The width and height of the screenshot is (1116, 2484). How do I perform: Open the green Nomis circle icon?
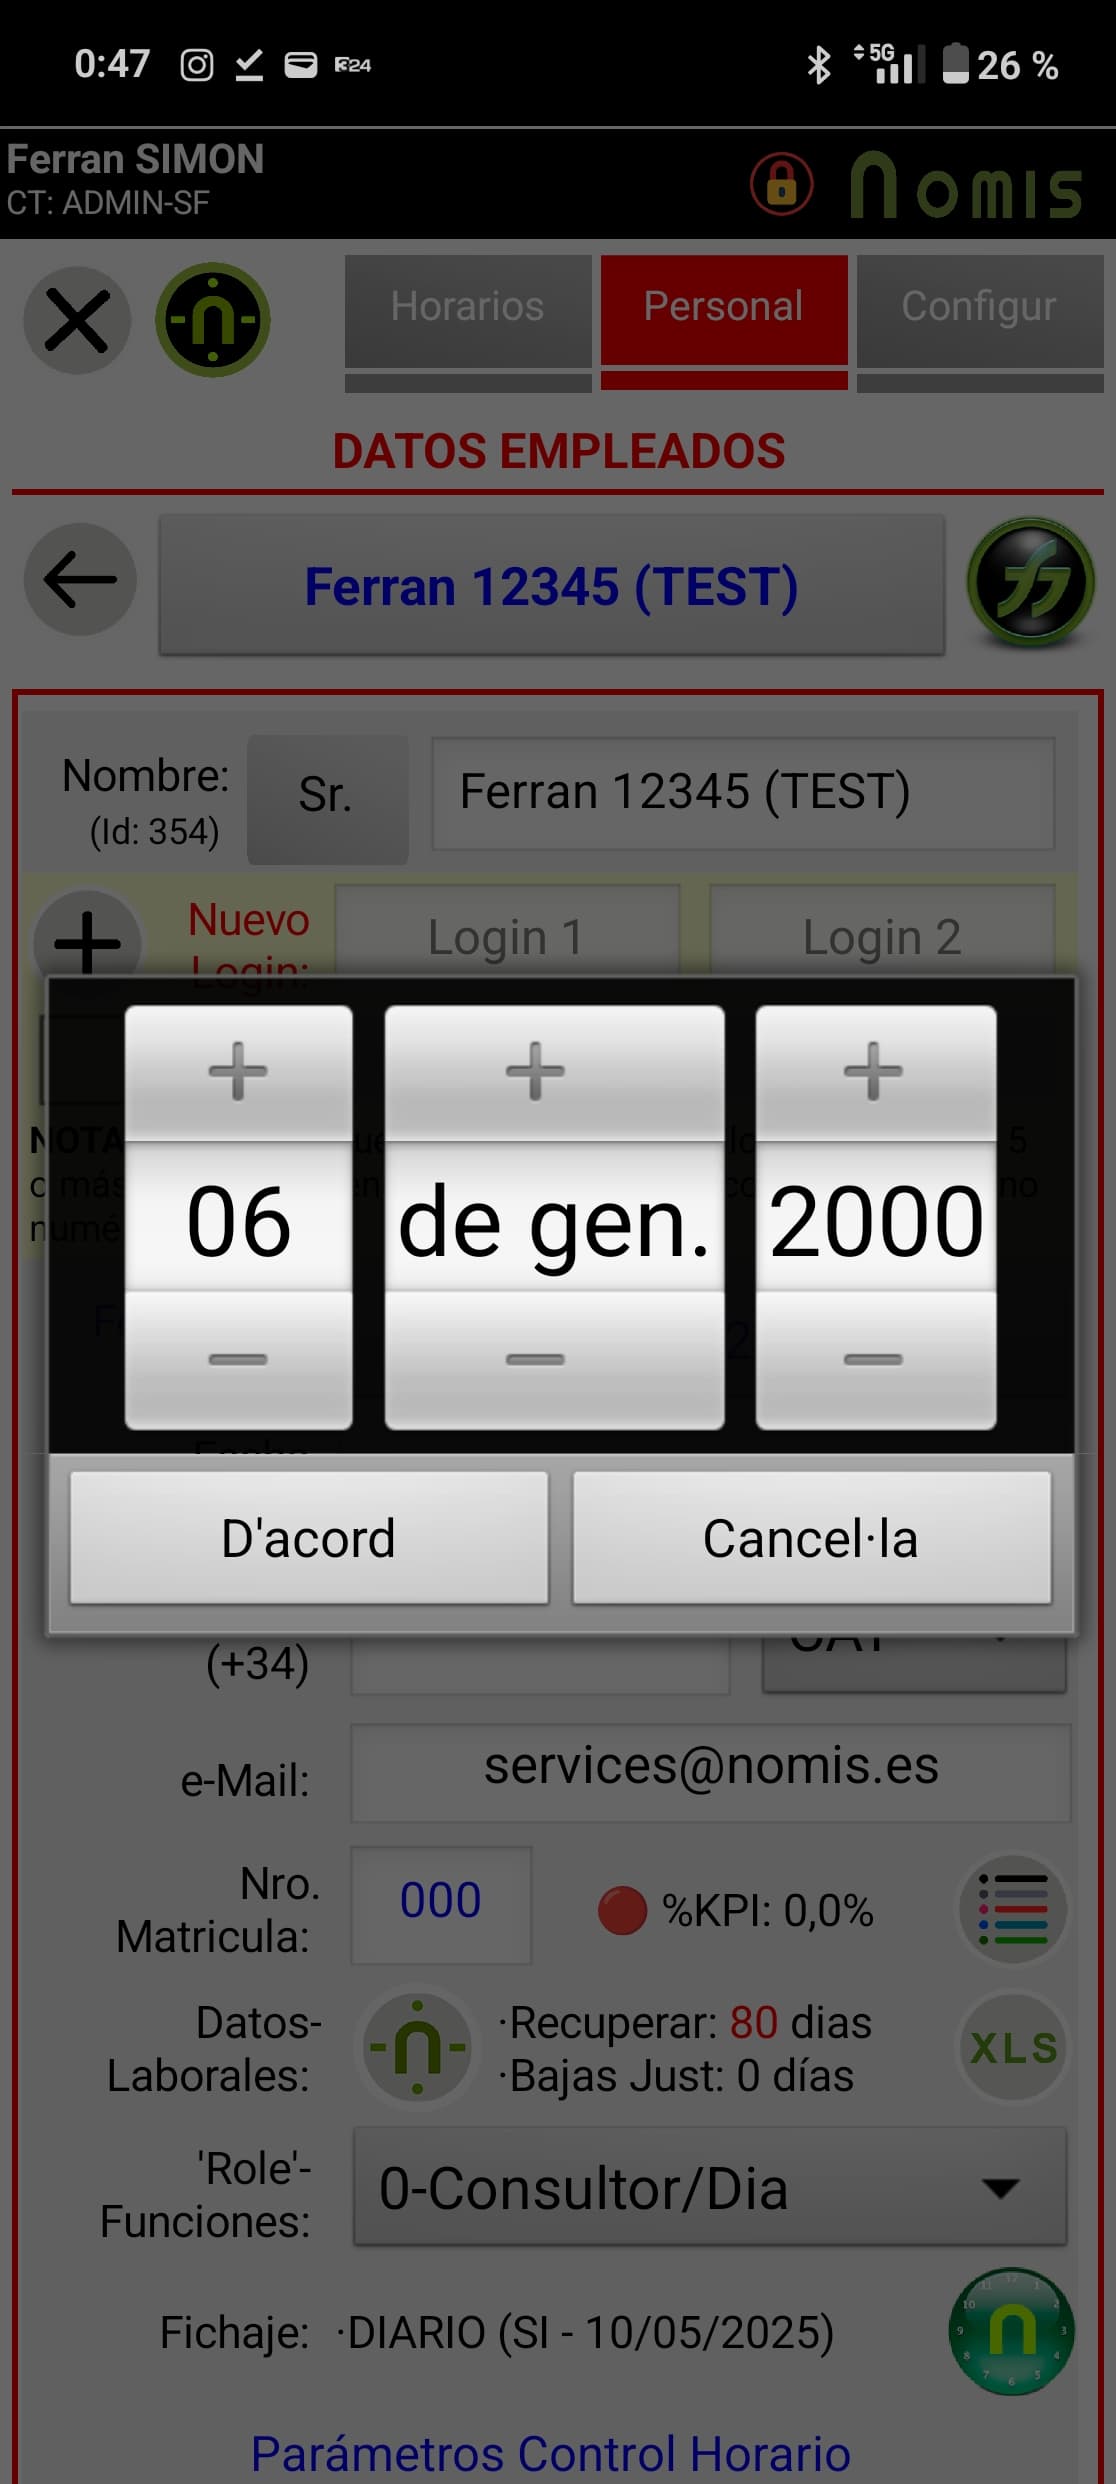point(212,320)
